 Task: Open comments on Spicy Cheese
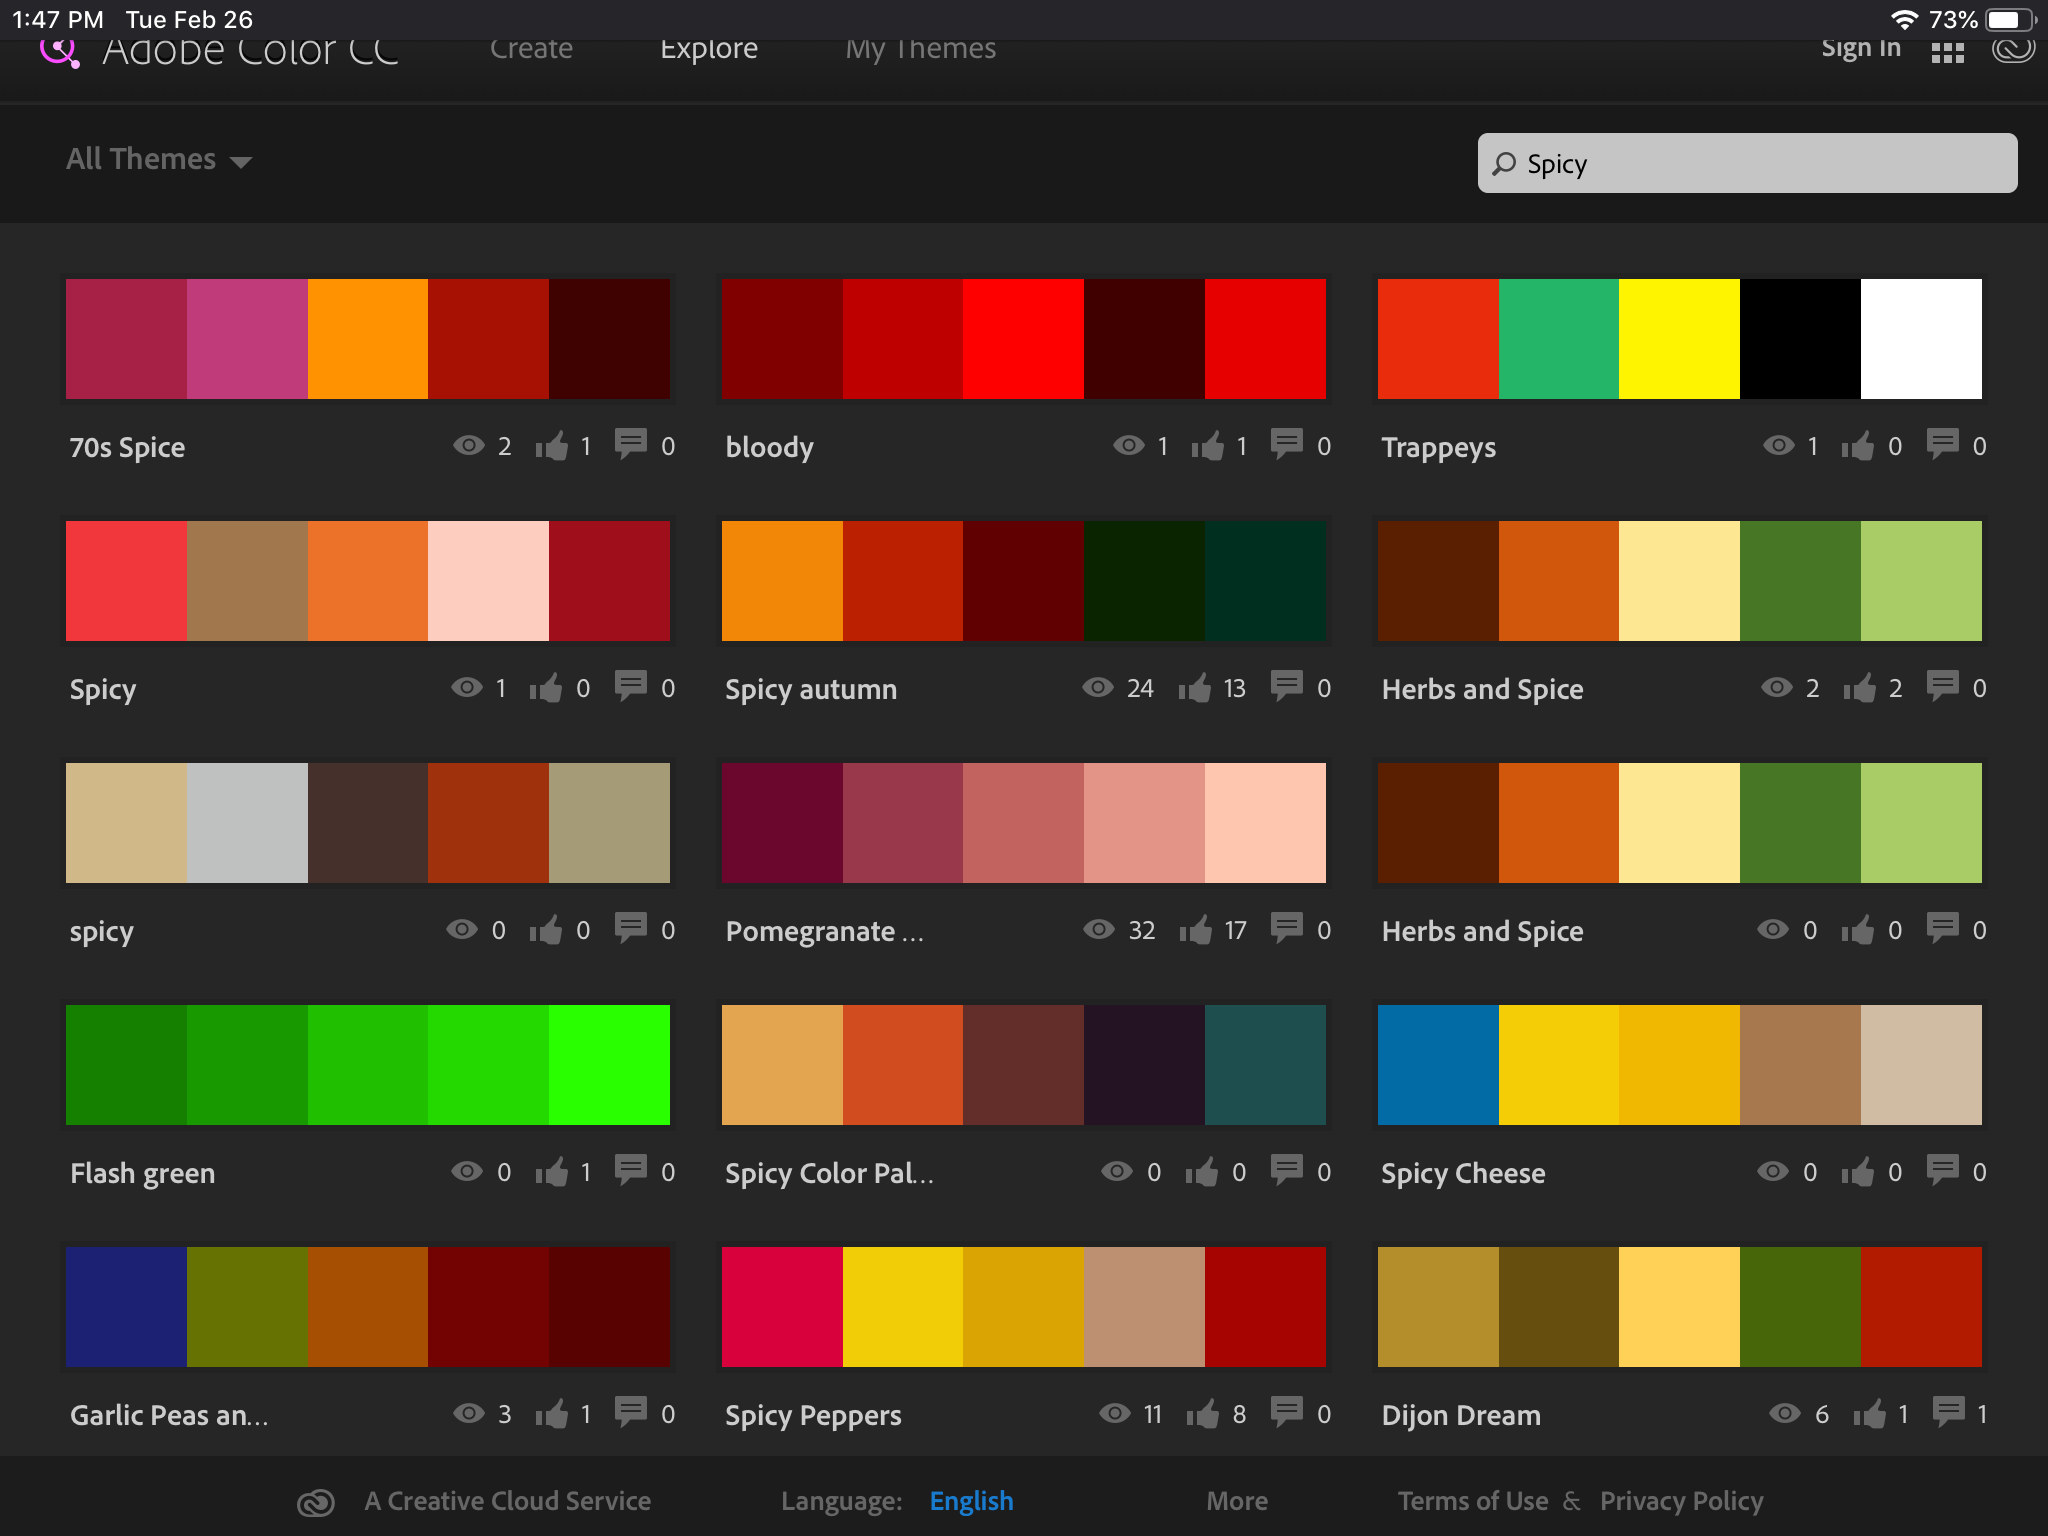coord(1942,1170)
